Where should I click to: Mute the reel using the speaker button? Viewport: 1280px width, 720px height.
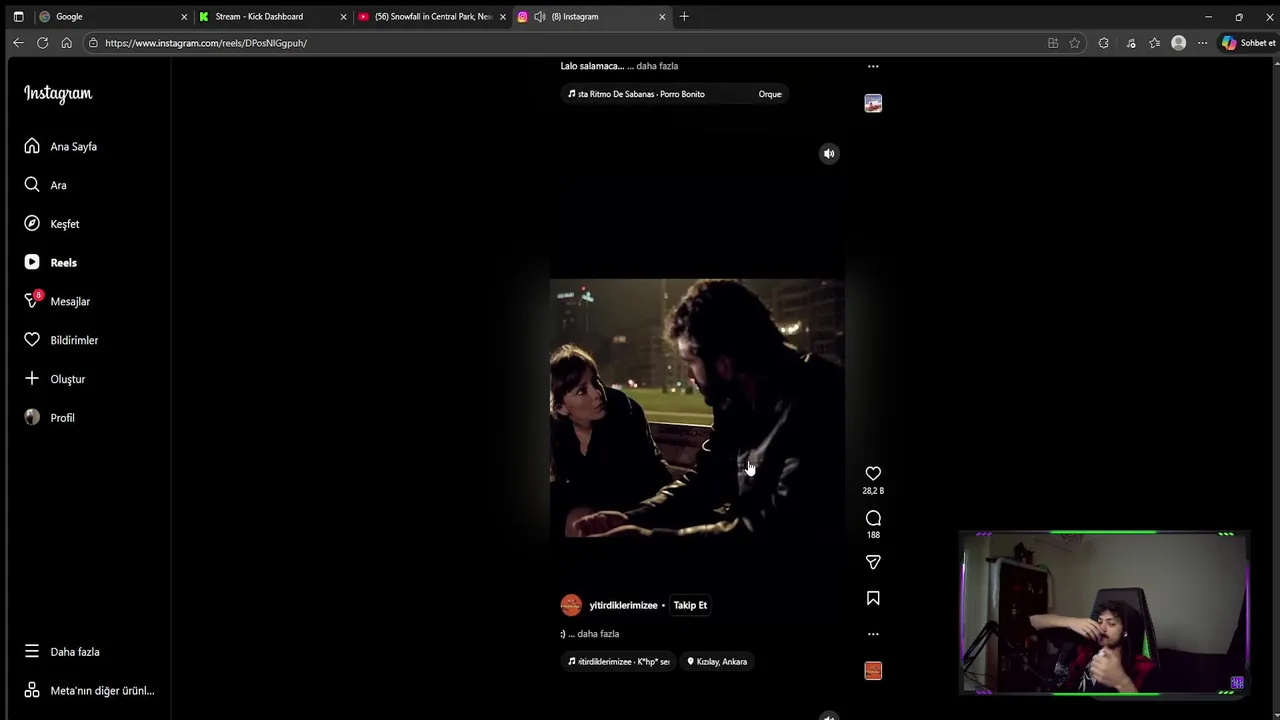tap(829, 153)
